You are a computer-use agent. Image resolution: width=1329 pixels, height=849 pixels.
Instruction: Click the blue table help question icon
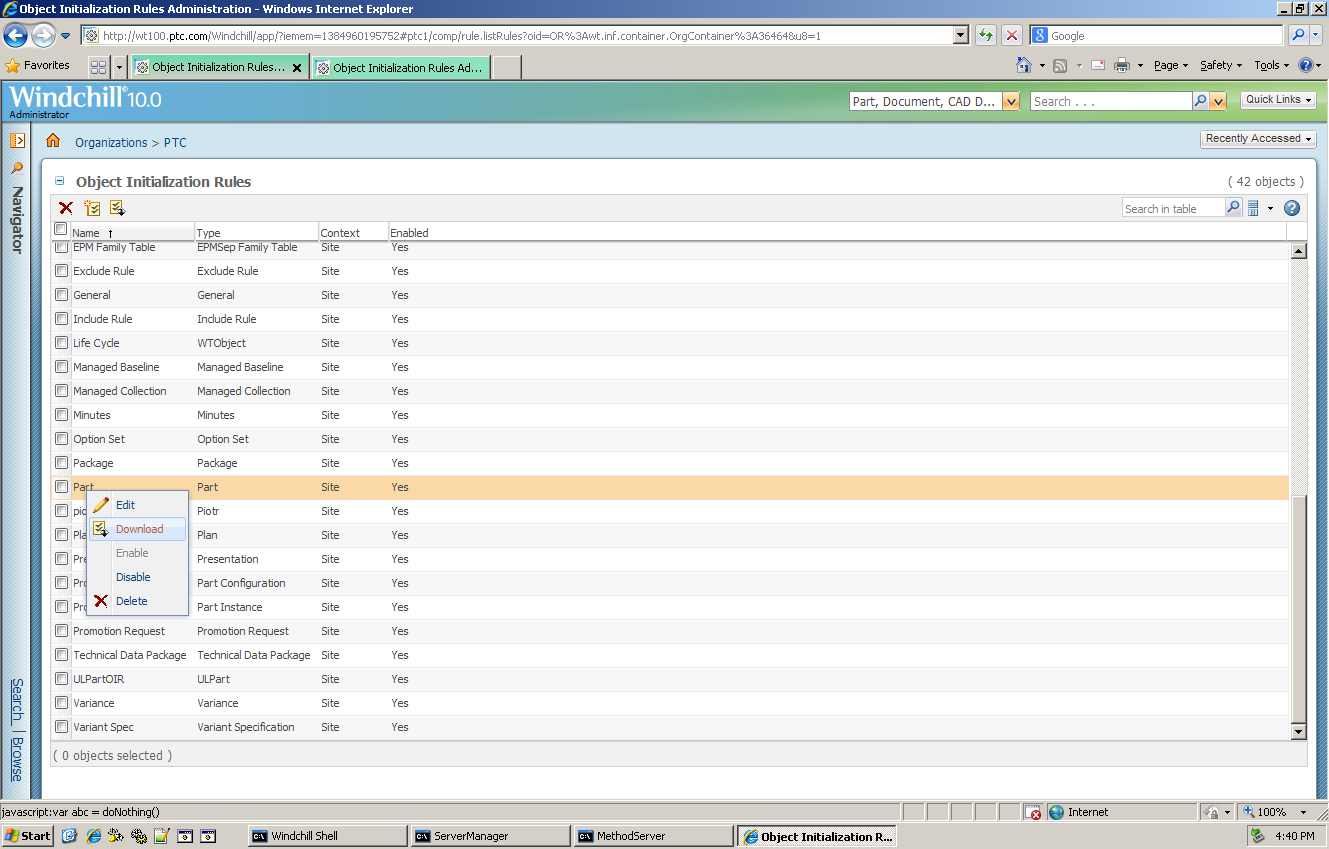pos(1292,208)
